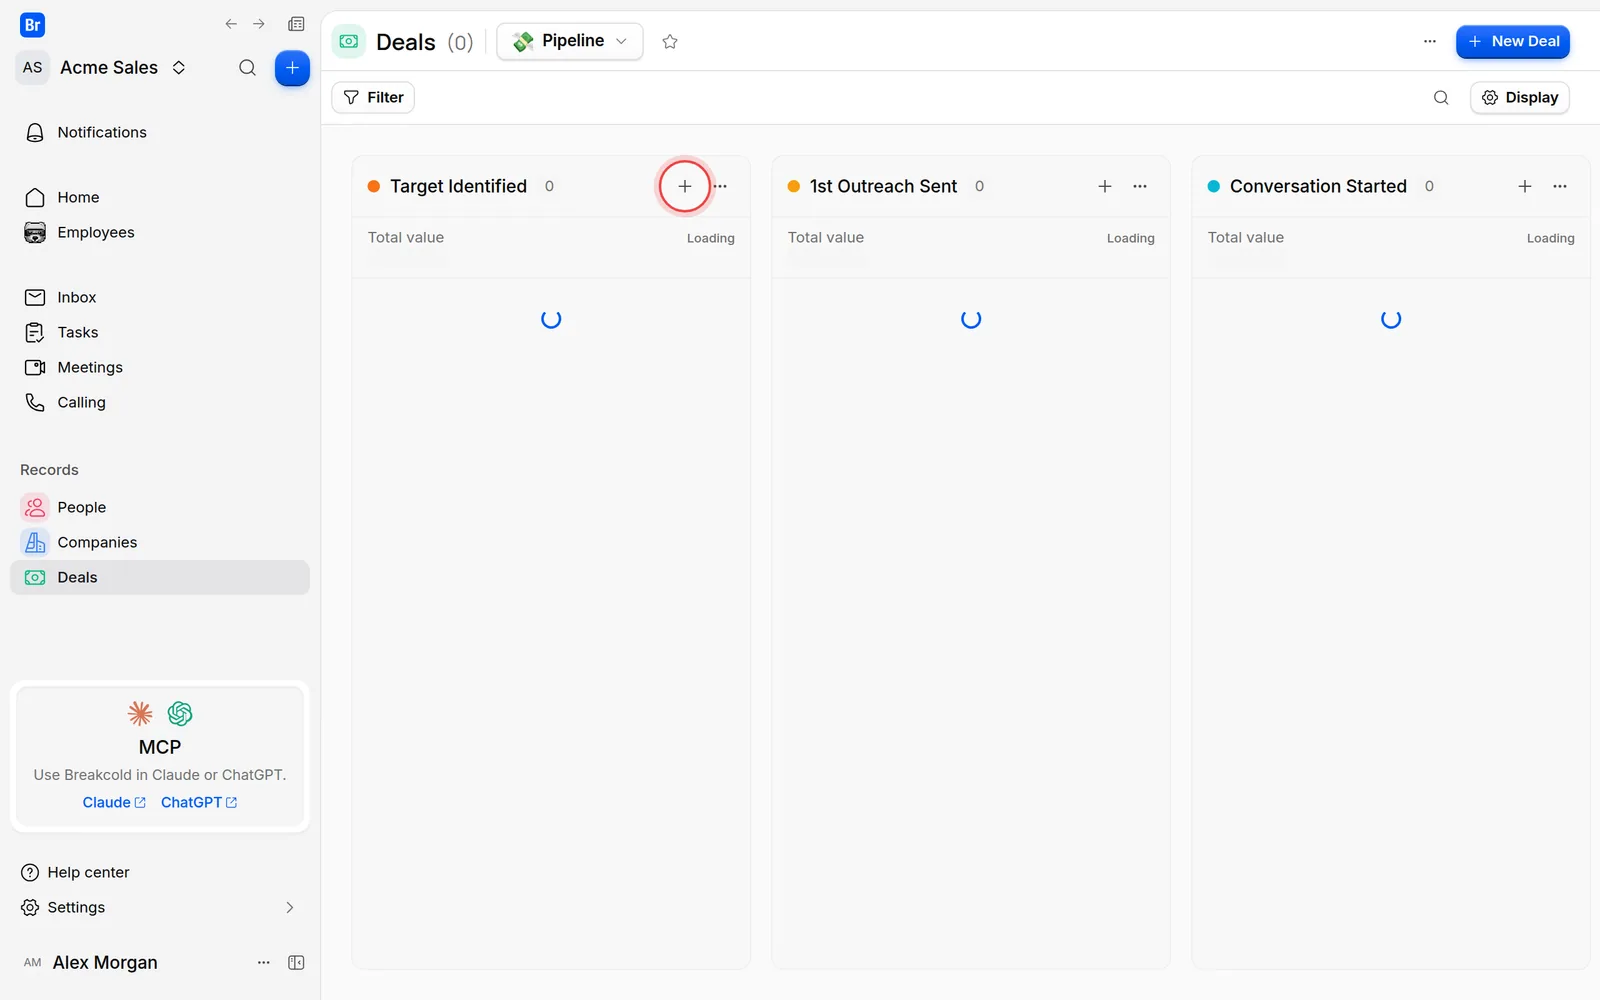The image size is (1600, 1000).
Task: Open Alex Morgan's more options
Action: pyautogui.click(x=264, y=962)
